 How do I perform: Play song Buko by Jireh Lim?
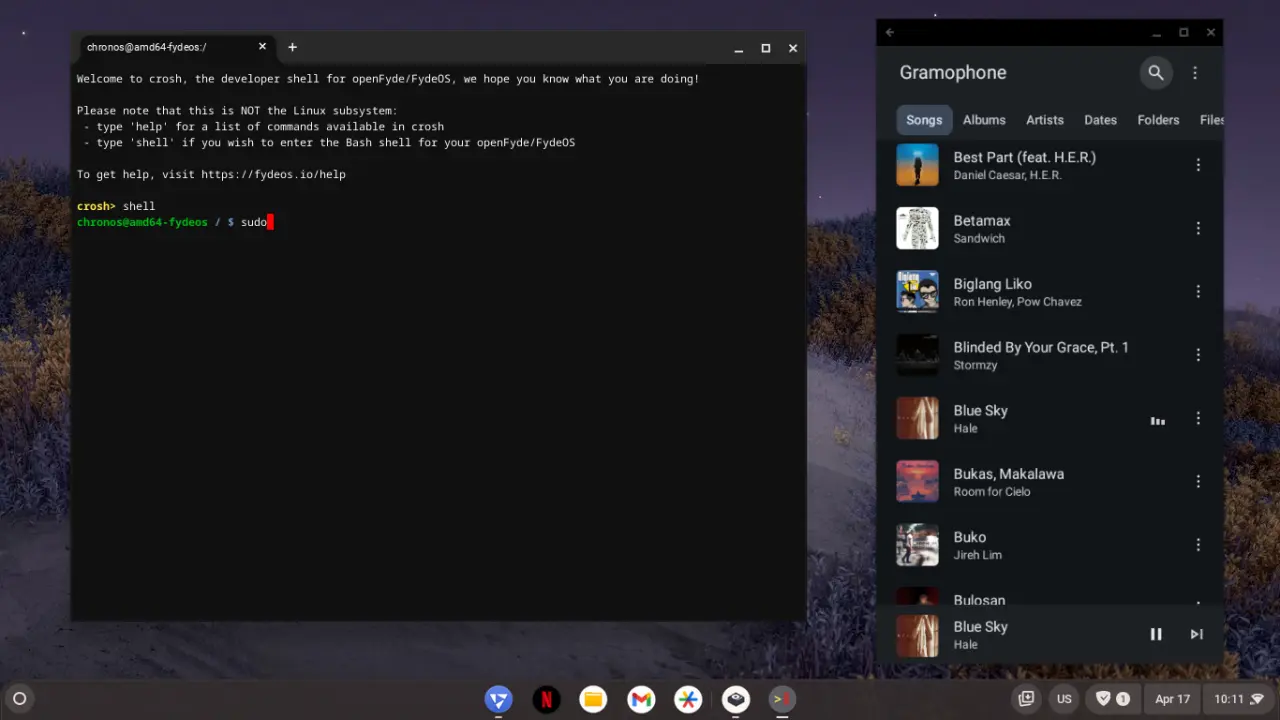[x=1049, y=545]
